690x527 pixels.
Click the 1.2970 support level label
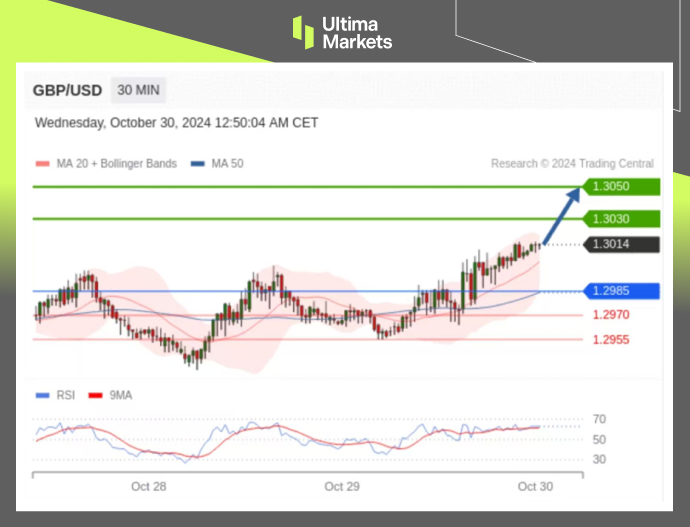(611, 315)
